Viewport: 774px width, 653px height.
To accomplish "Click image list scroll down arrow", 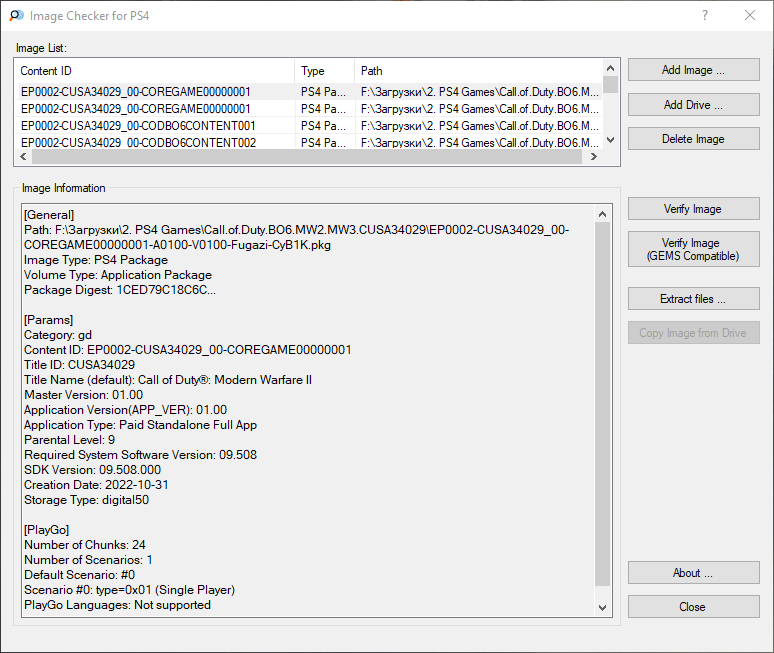I will 610,140.
